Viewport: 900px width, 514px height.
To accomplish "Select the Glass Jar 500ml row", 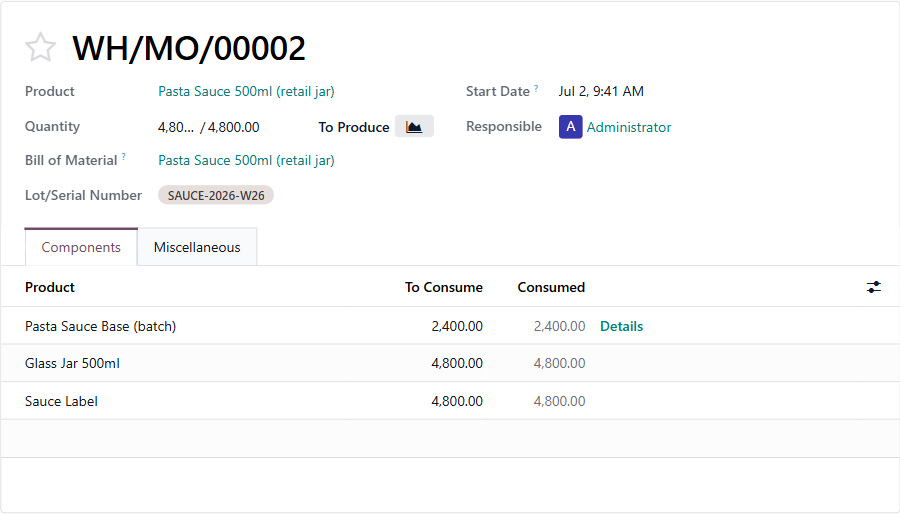I will [450, 363].
